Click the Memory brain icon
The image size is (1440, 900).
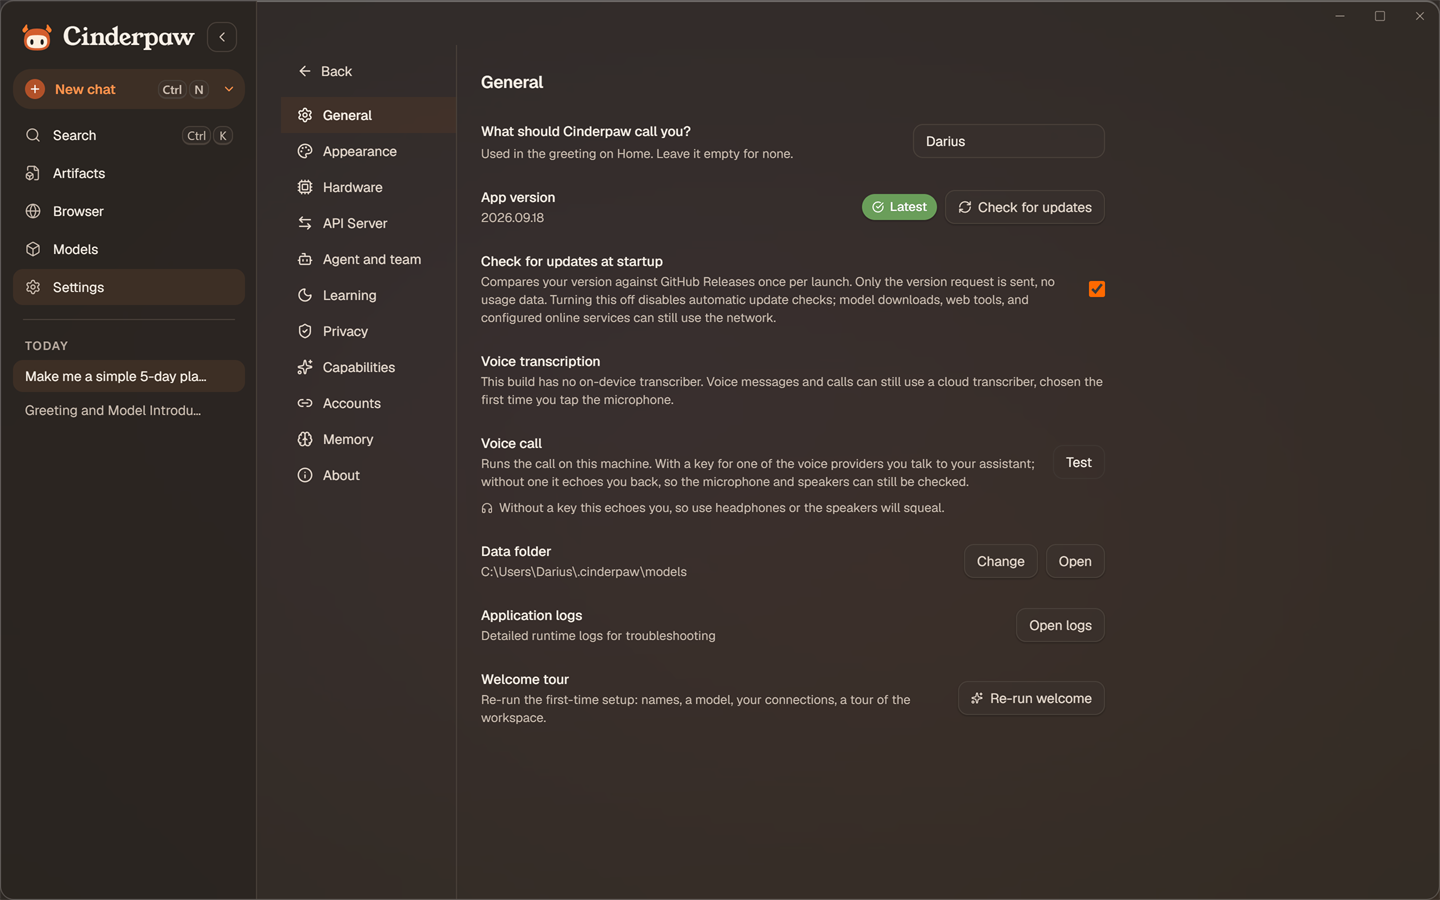pos(305,439)
